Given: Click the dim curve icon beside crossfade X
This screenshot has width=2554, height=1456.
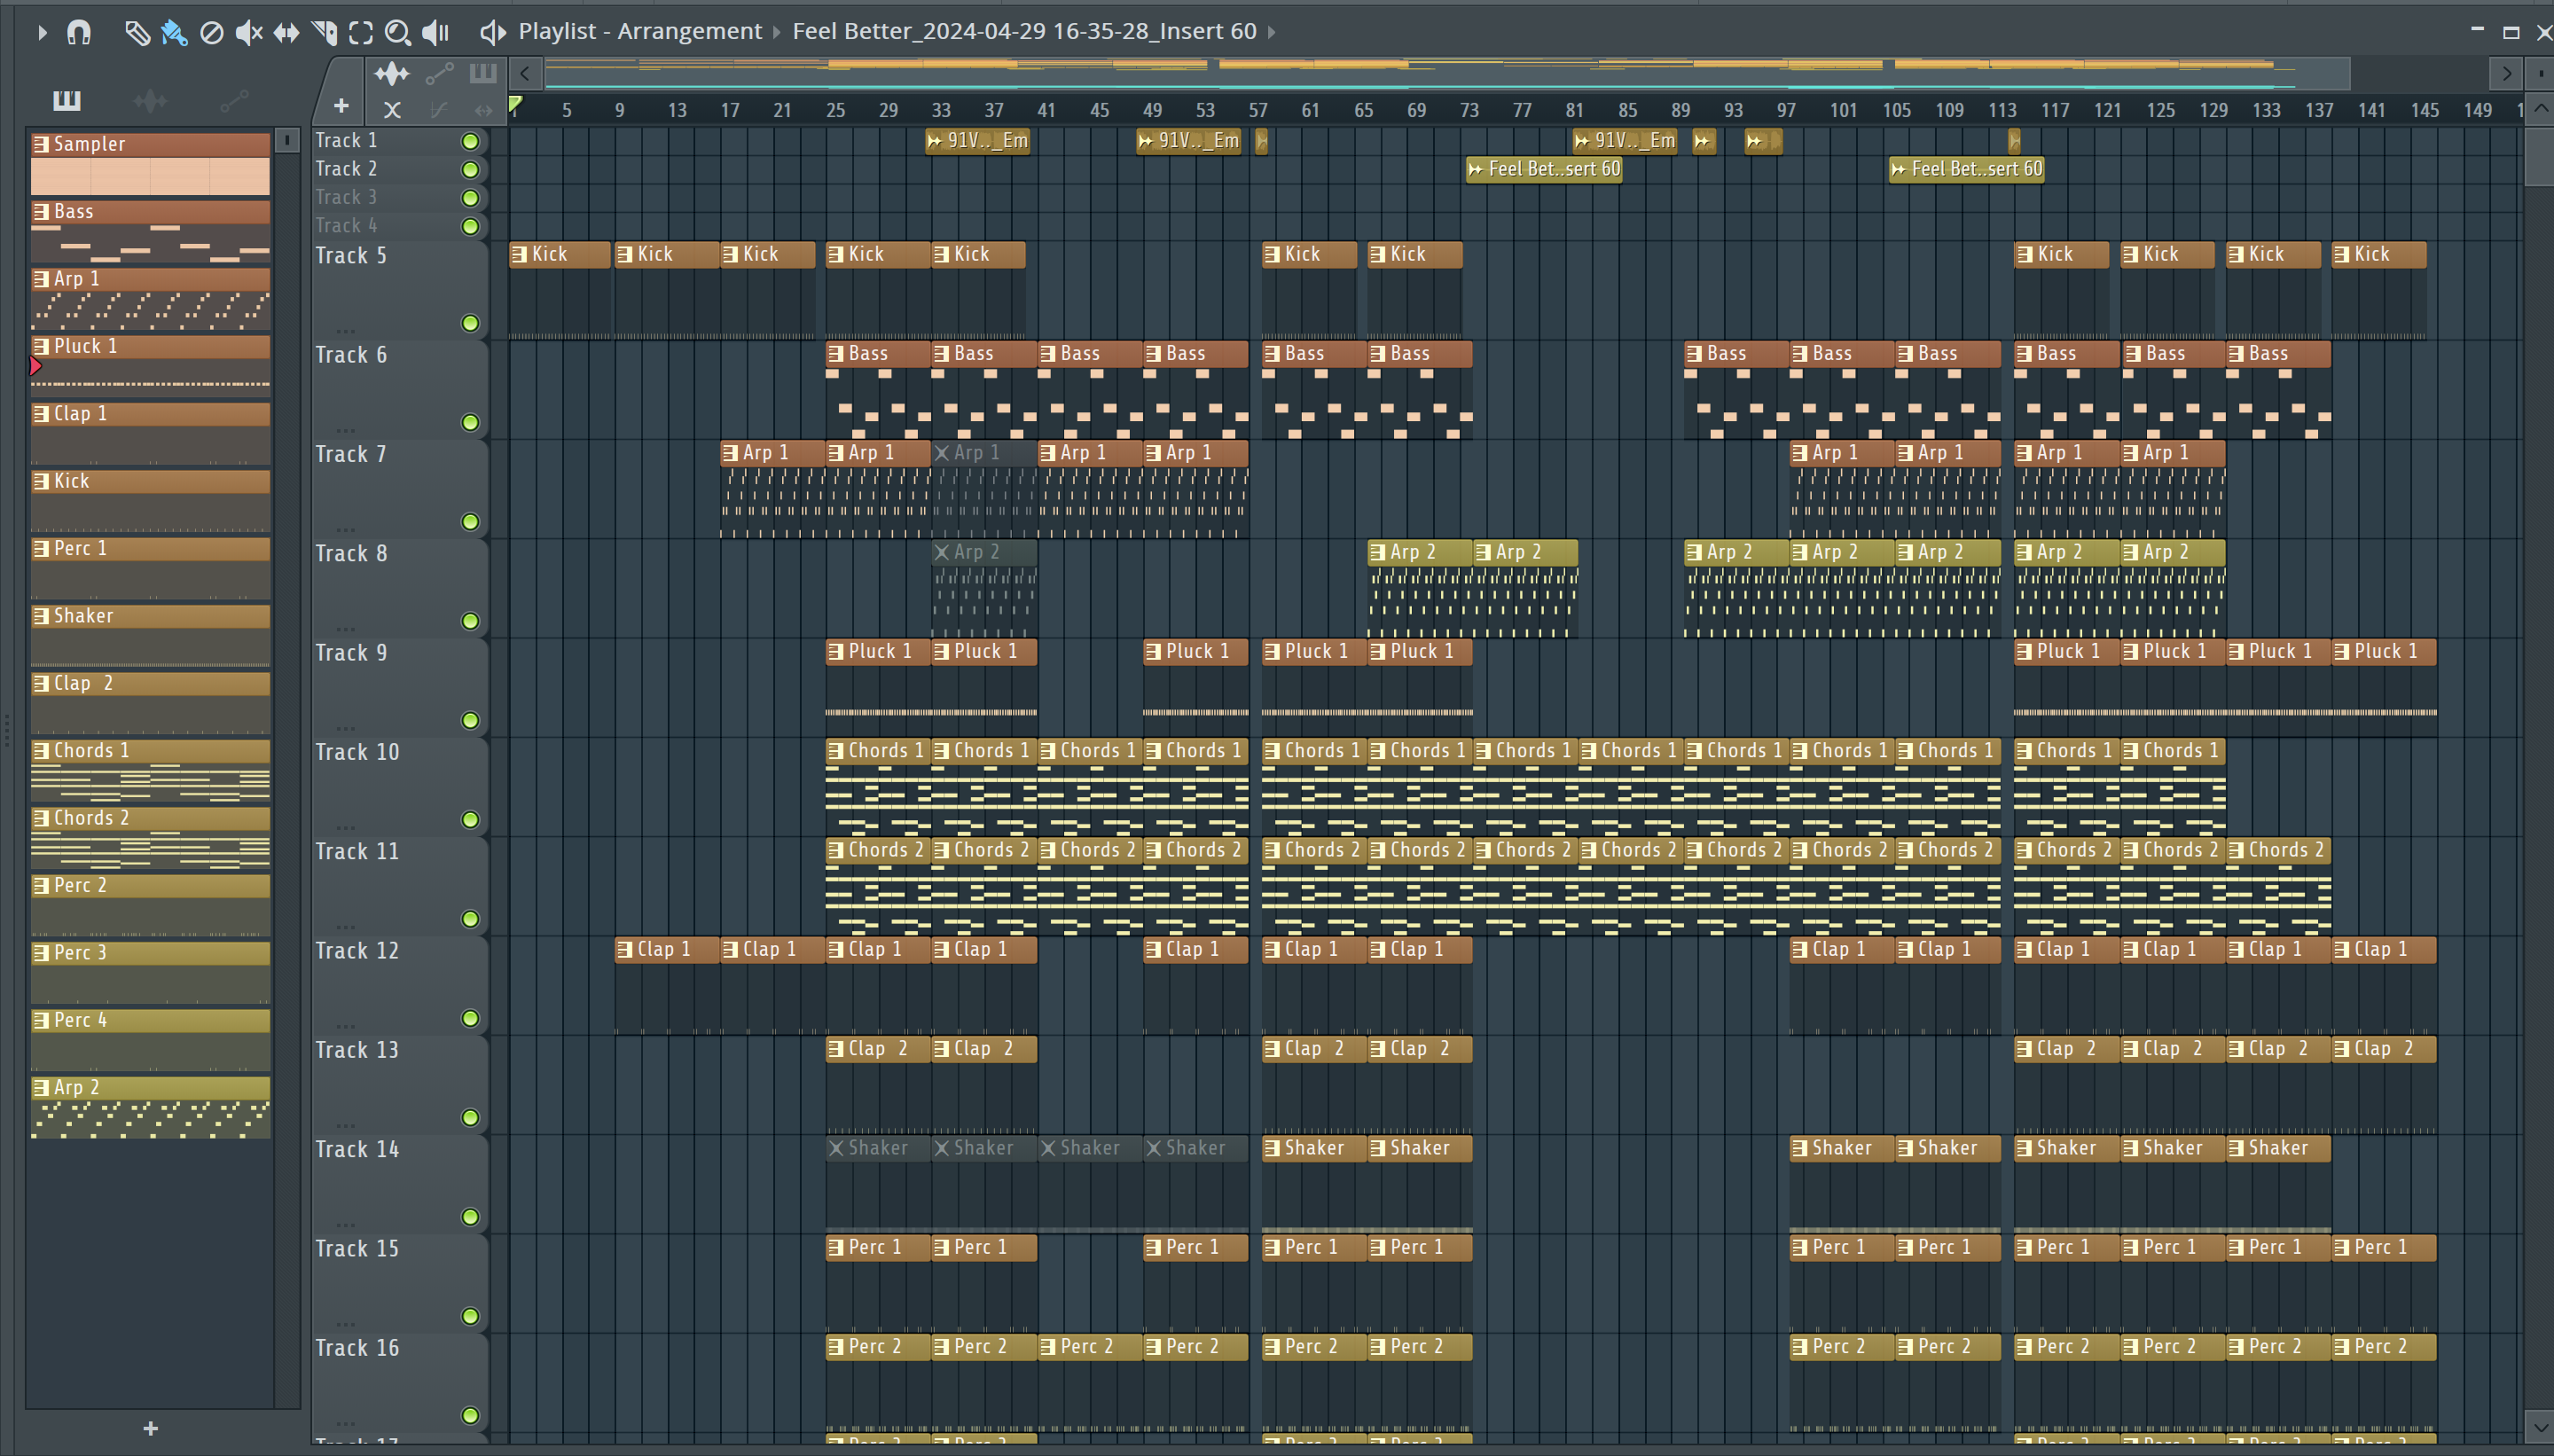Looking at the screenshot, I should coord(438,110).
